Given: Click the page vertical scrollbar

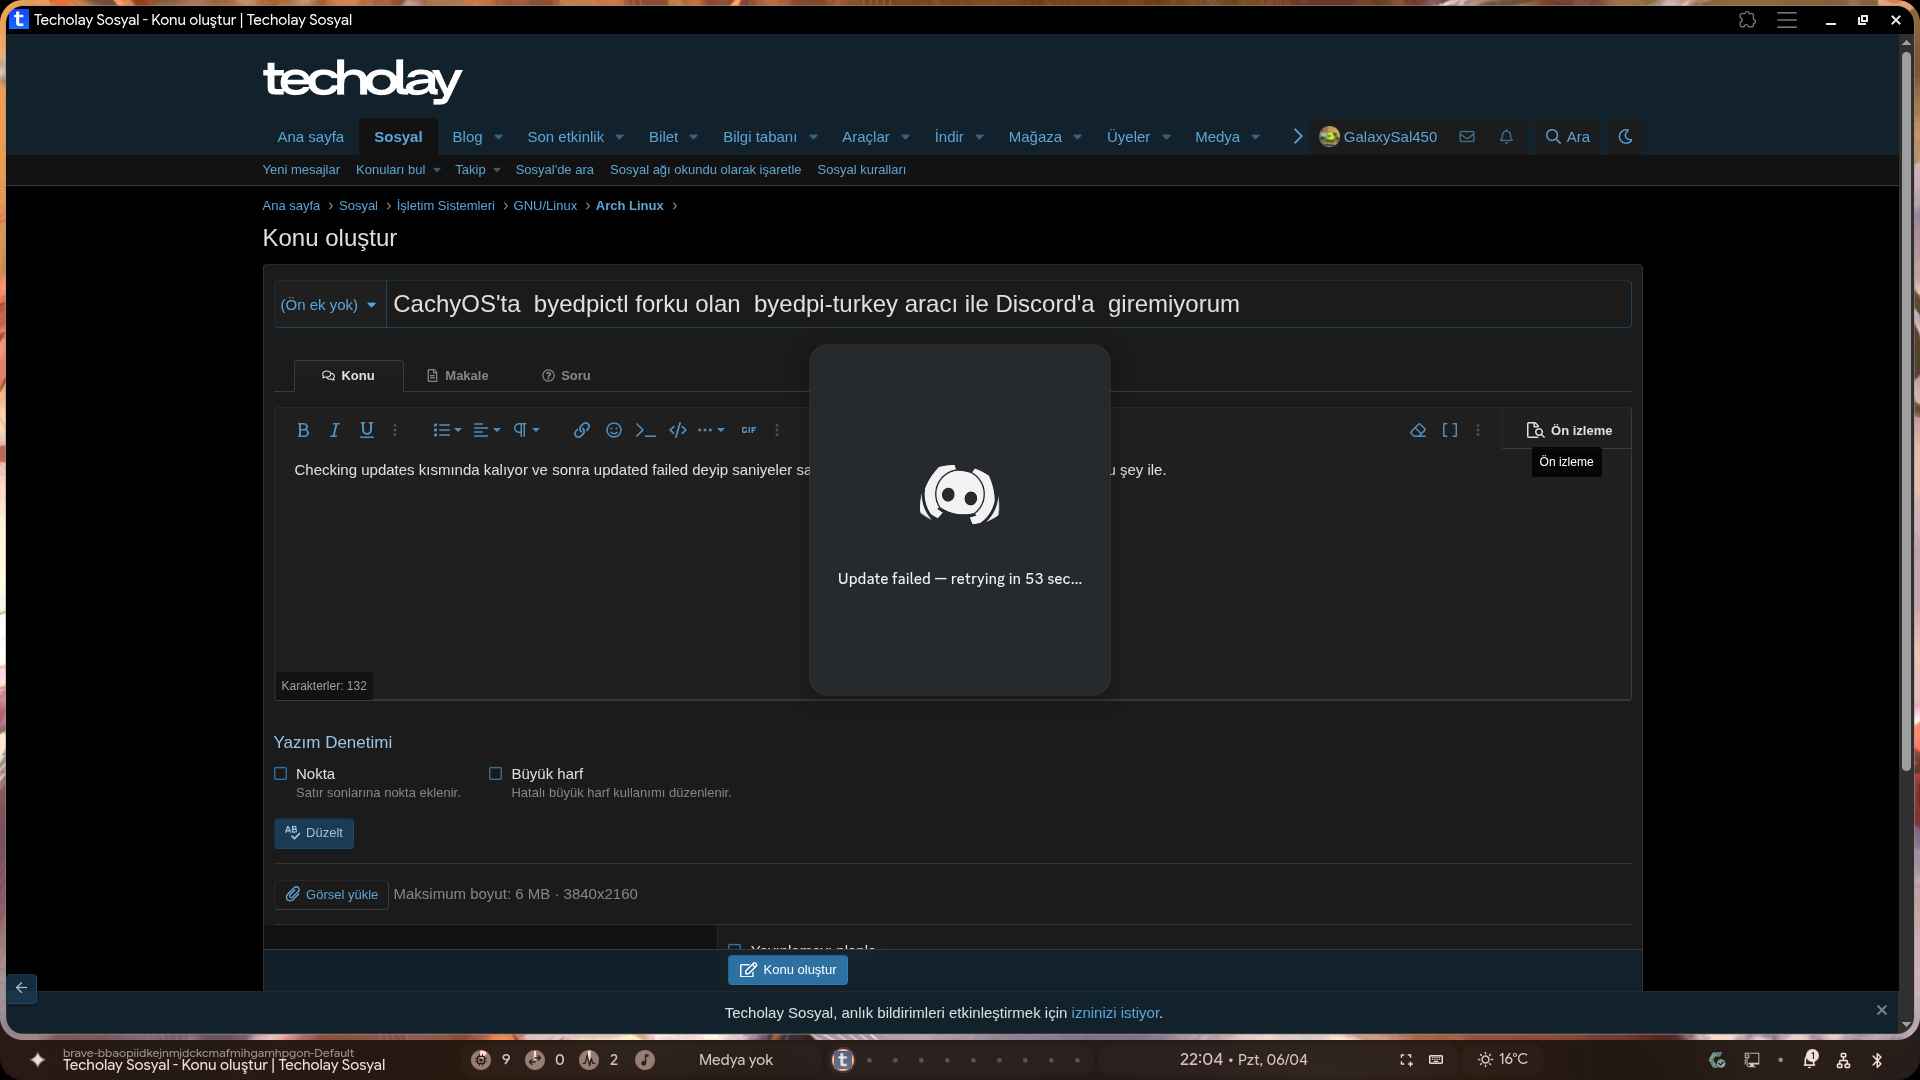Looking at the screenshot, I should coord(1906,410).
